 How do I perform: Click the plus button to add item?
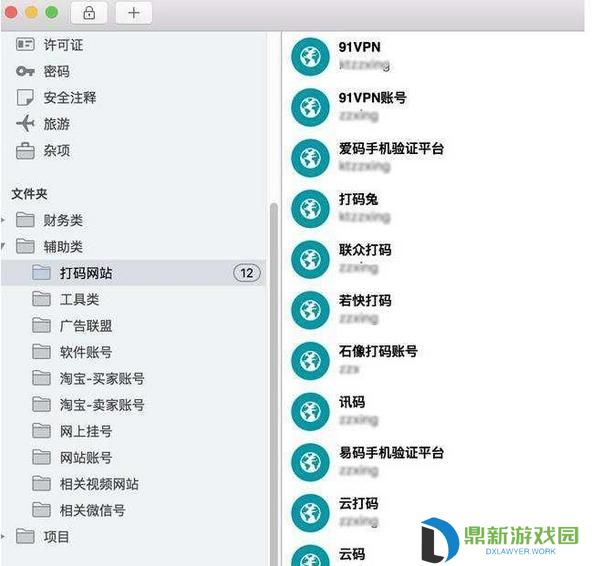(134, 13)
